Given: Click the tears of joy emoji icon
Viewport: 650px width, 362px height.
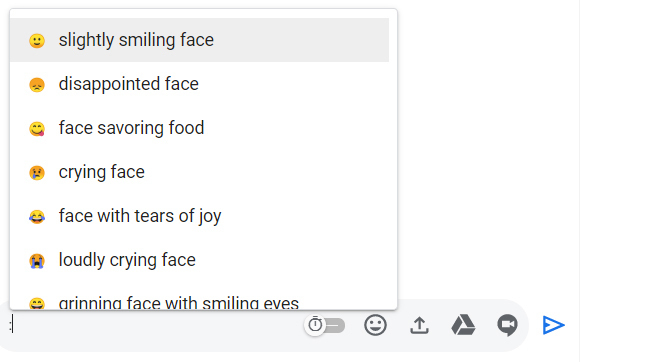Looking at the screenshot, I should [x=37, y=217].
